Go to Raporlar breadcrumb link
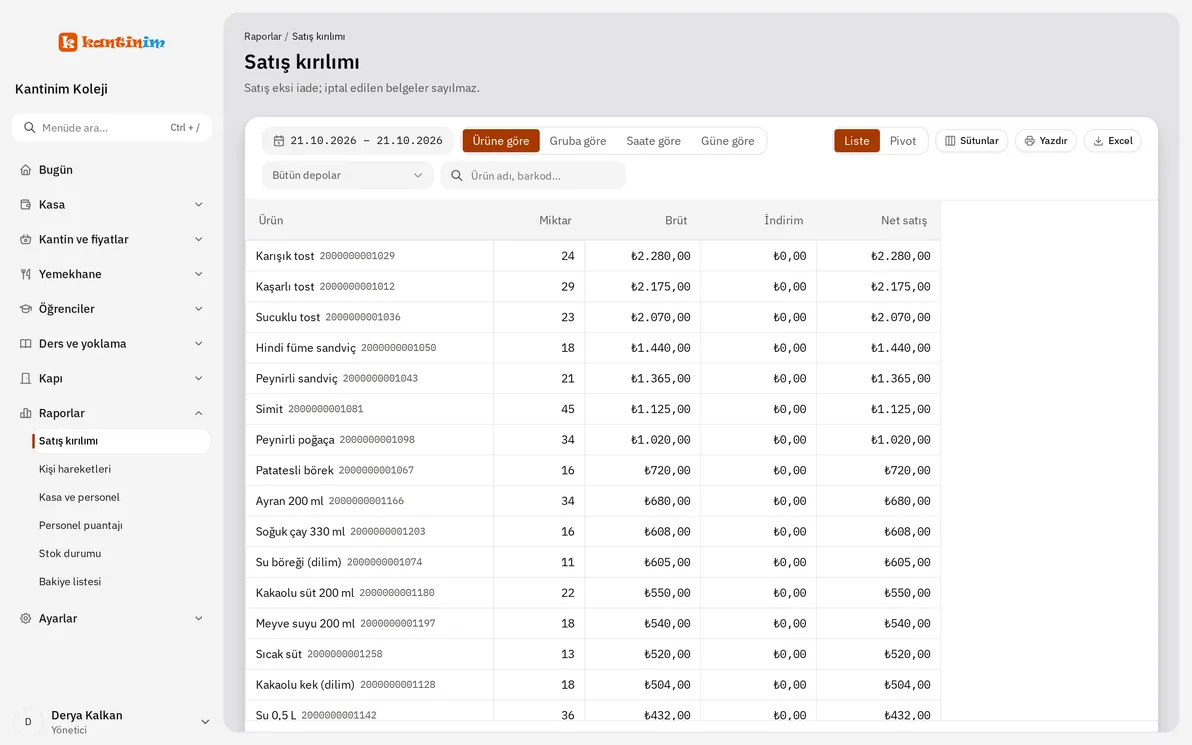Screen dimensions: 1192x745 point(262,36)
